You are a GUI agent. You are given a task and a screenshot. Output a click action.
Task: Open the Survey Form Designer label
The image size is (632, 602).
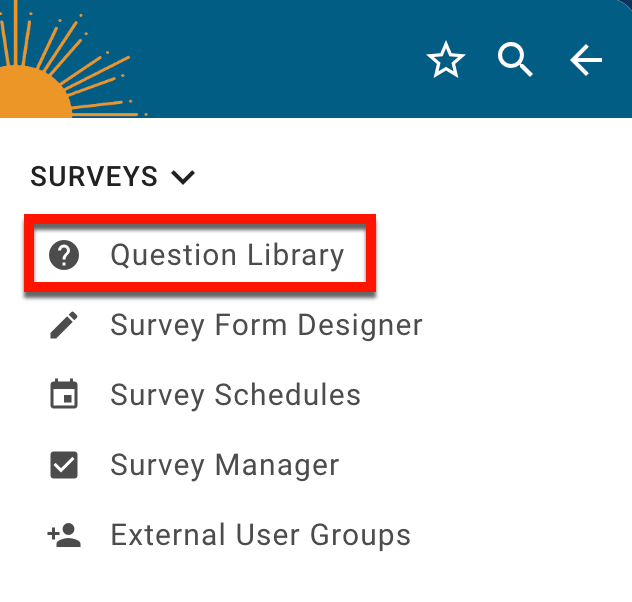coord(266,325)
